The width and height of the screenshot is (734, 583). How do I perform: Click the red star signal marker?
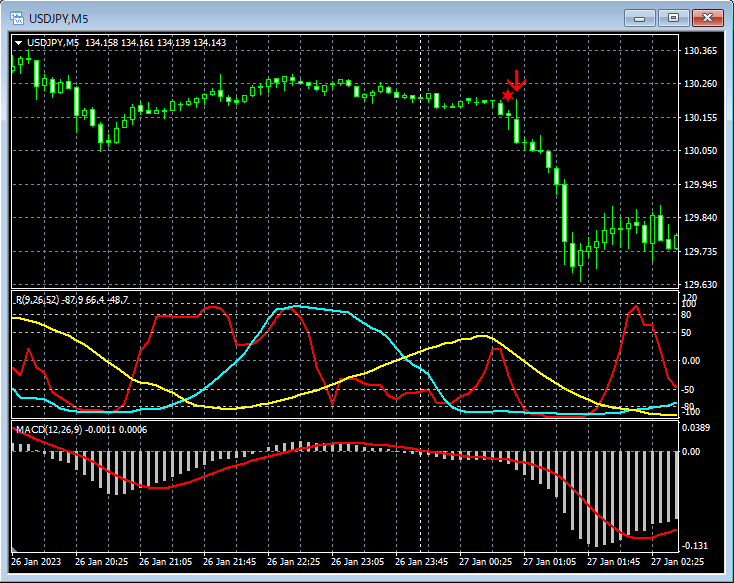(507, 96)
